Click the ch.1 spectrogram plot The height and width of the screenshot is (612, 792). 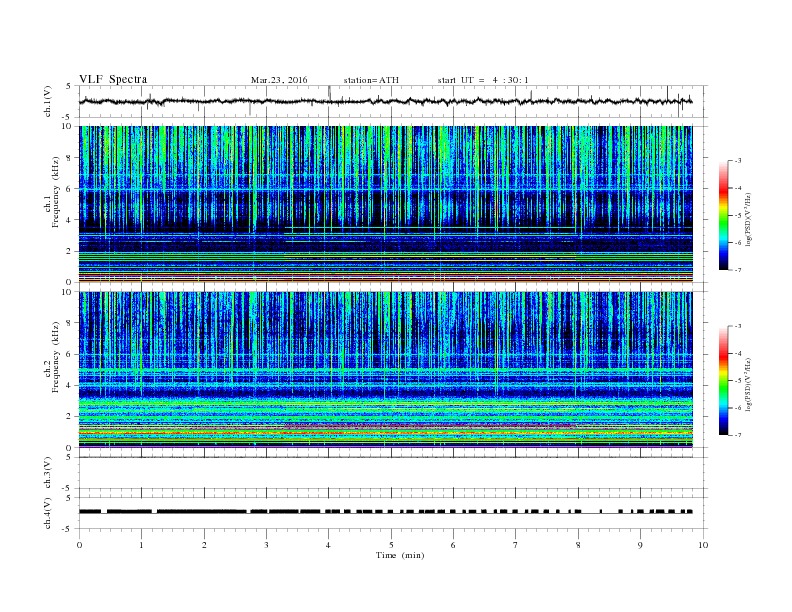pyautogui.click(x=386, y=204)
